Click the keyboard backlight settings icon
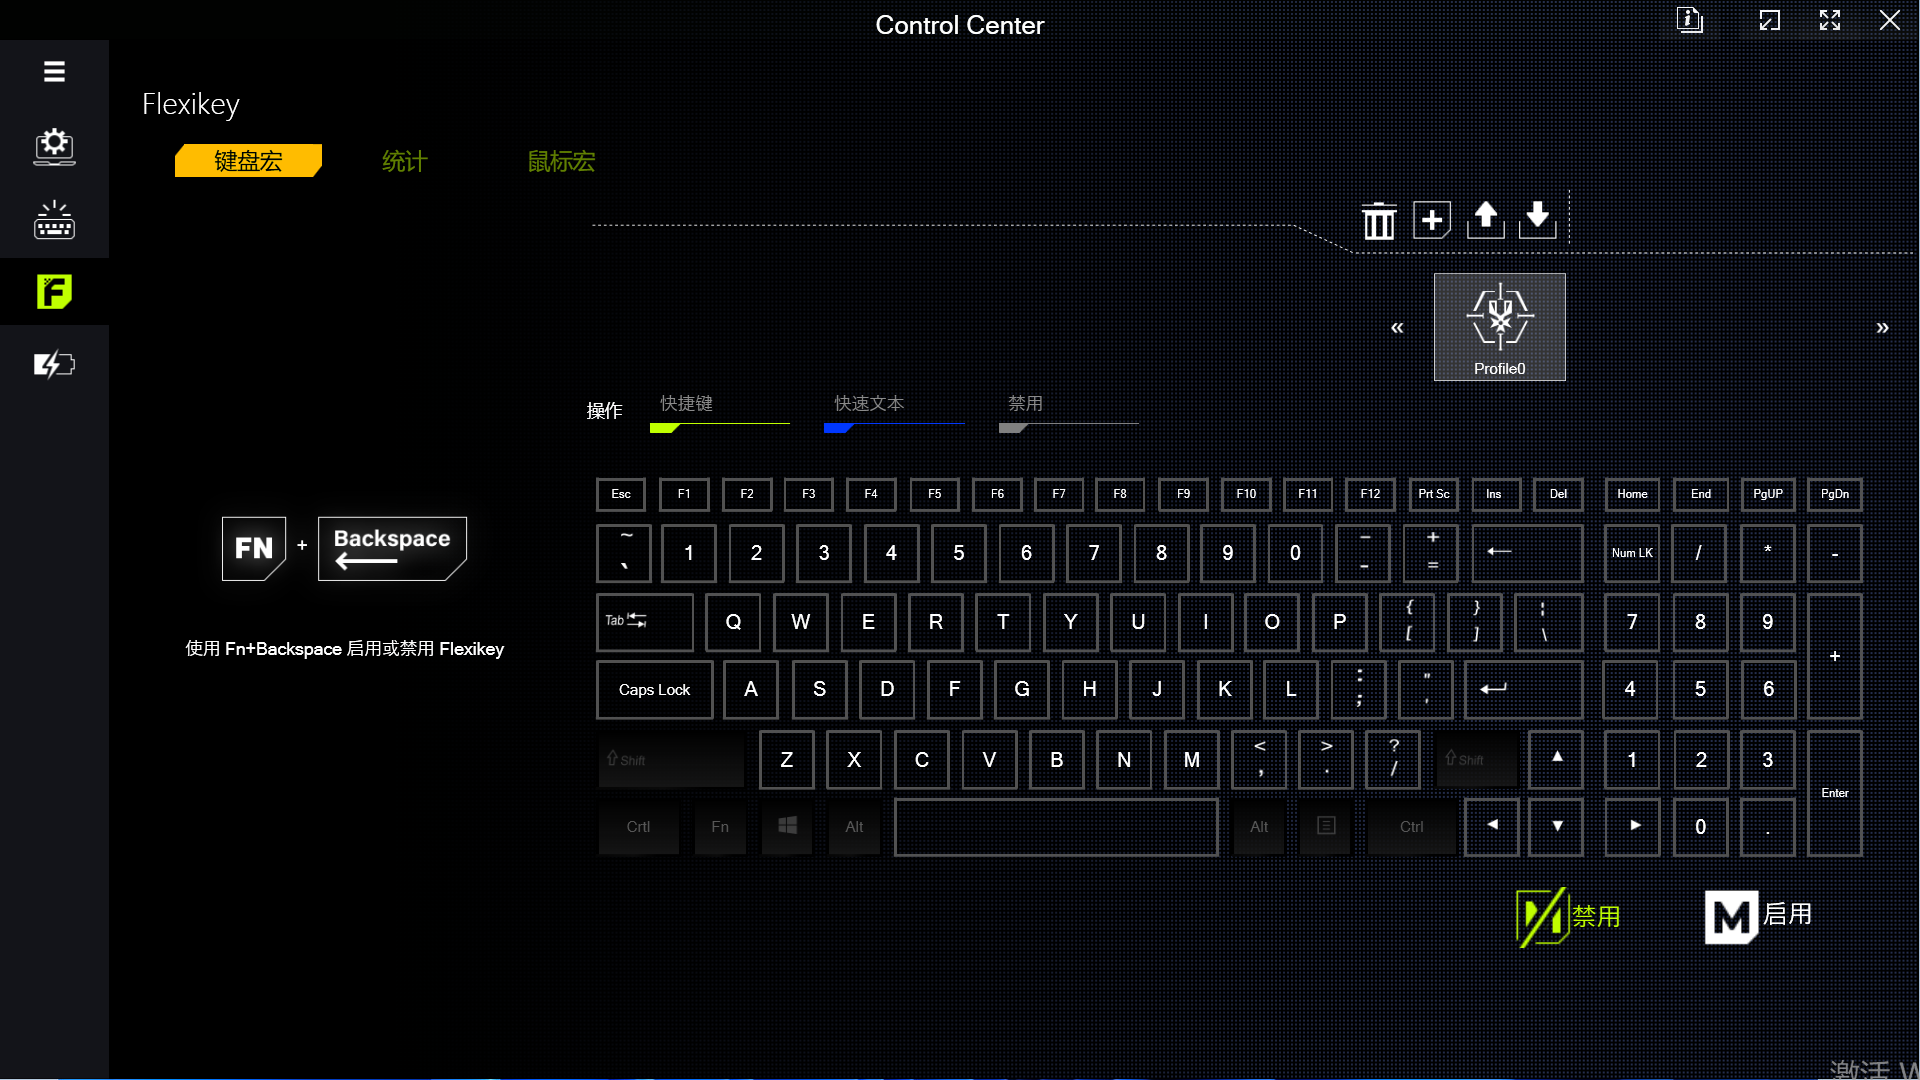The width and height of the screenshot is (1920, 1080). pyautogui.click(x=54, y=220)
